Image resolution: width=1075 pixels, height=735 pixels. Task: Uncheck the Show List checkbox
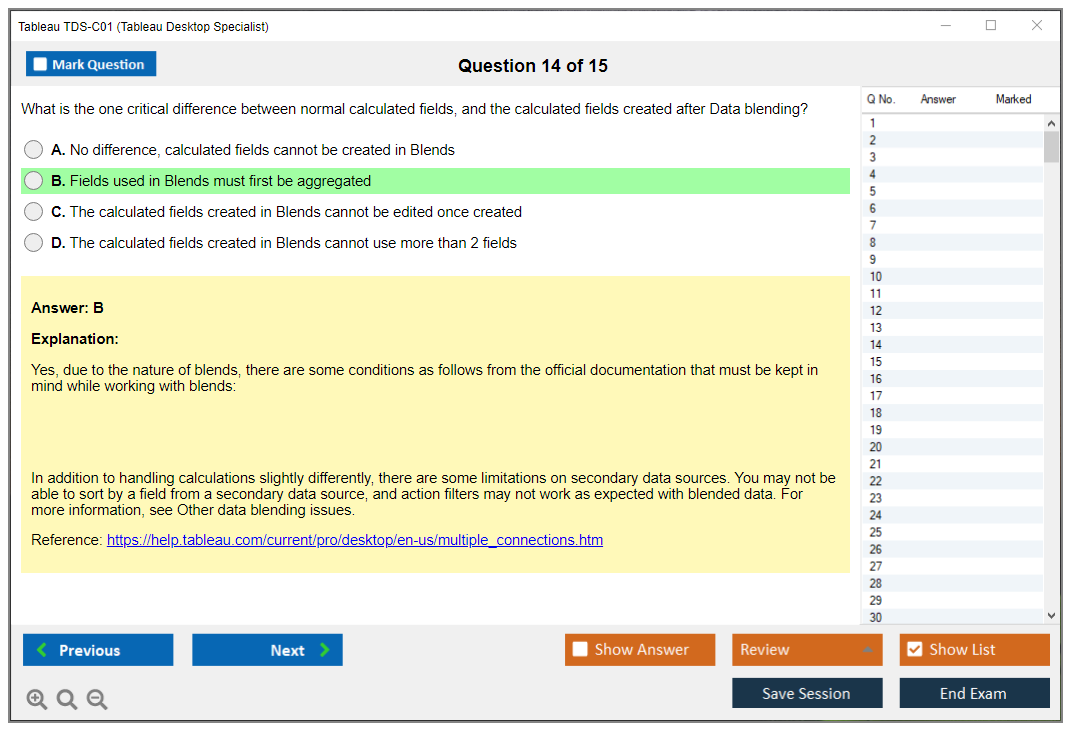point(914,650)
